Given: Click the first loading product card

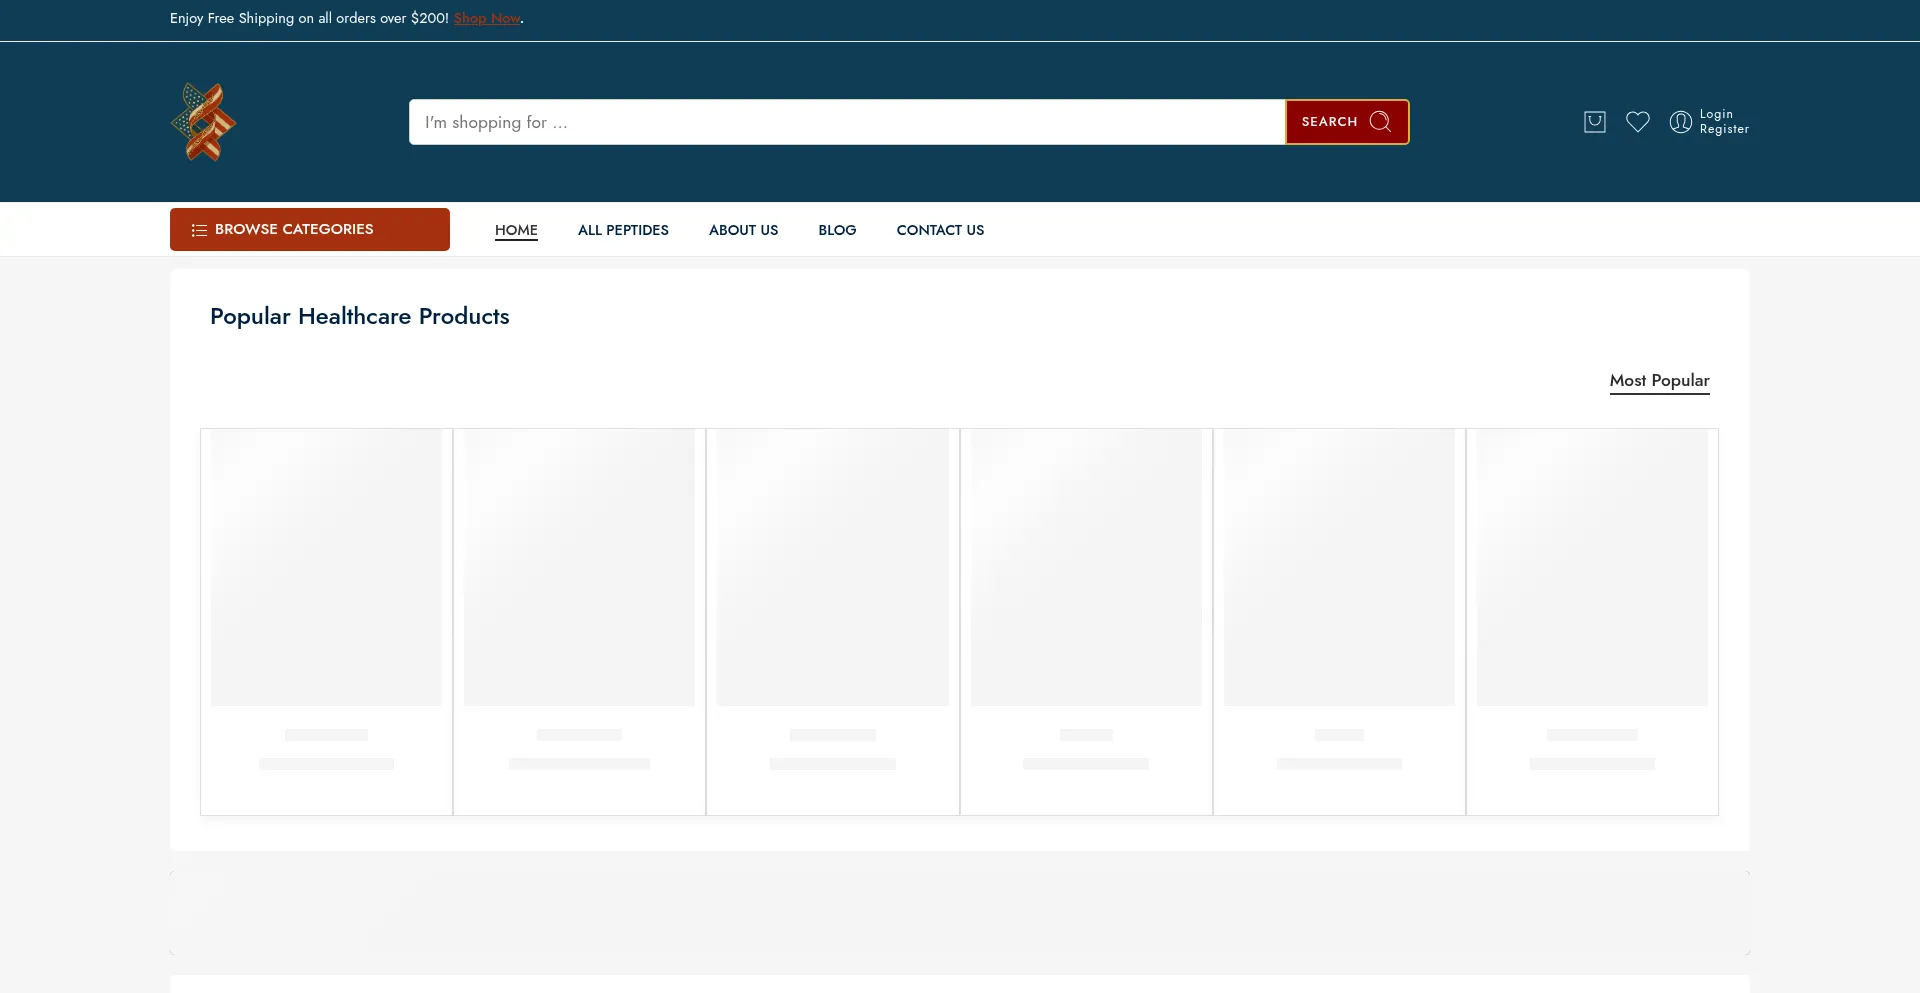Looking at the screenshot, I should (326, 620).
